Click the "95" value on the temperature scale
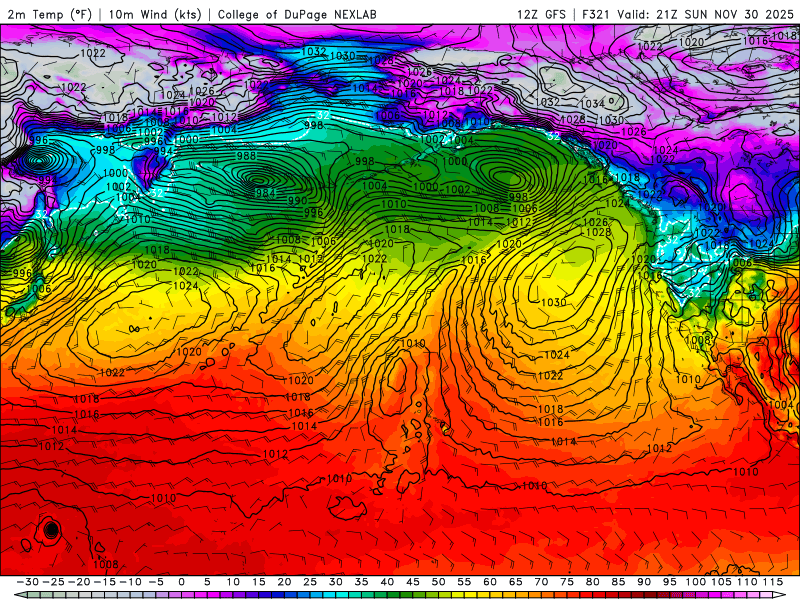800x600 pixels. pyautogui.click(x=670, y=582)
